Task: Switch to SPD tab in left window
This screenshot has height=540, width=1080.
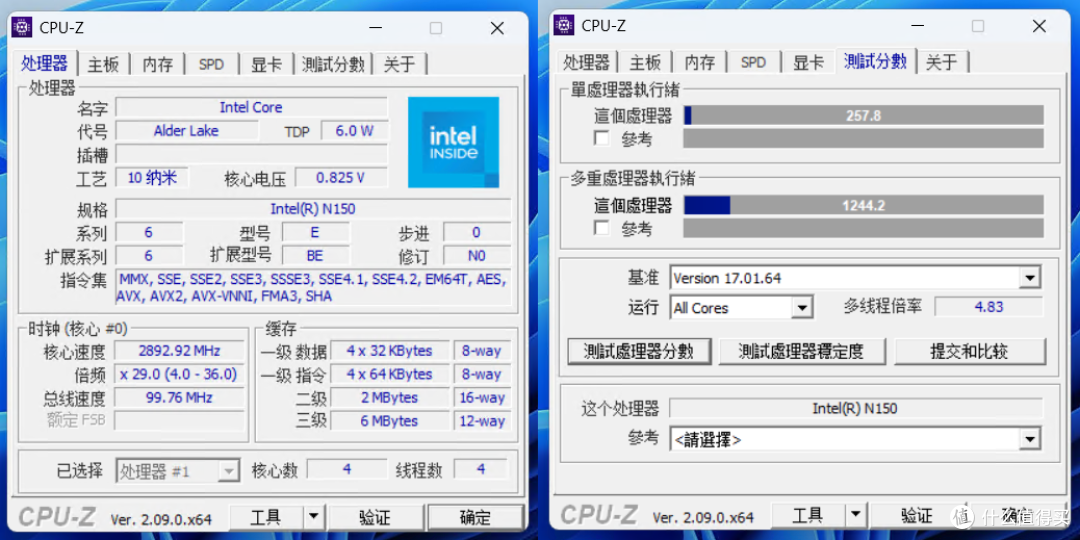Action: point(211,65)
